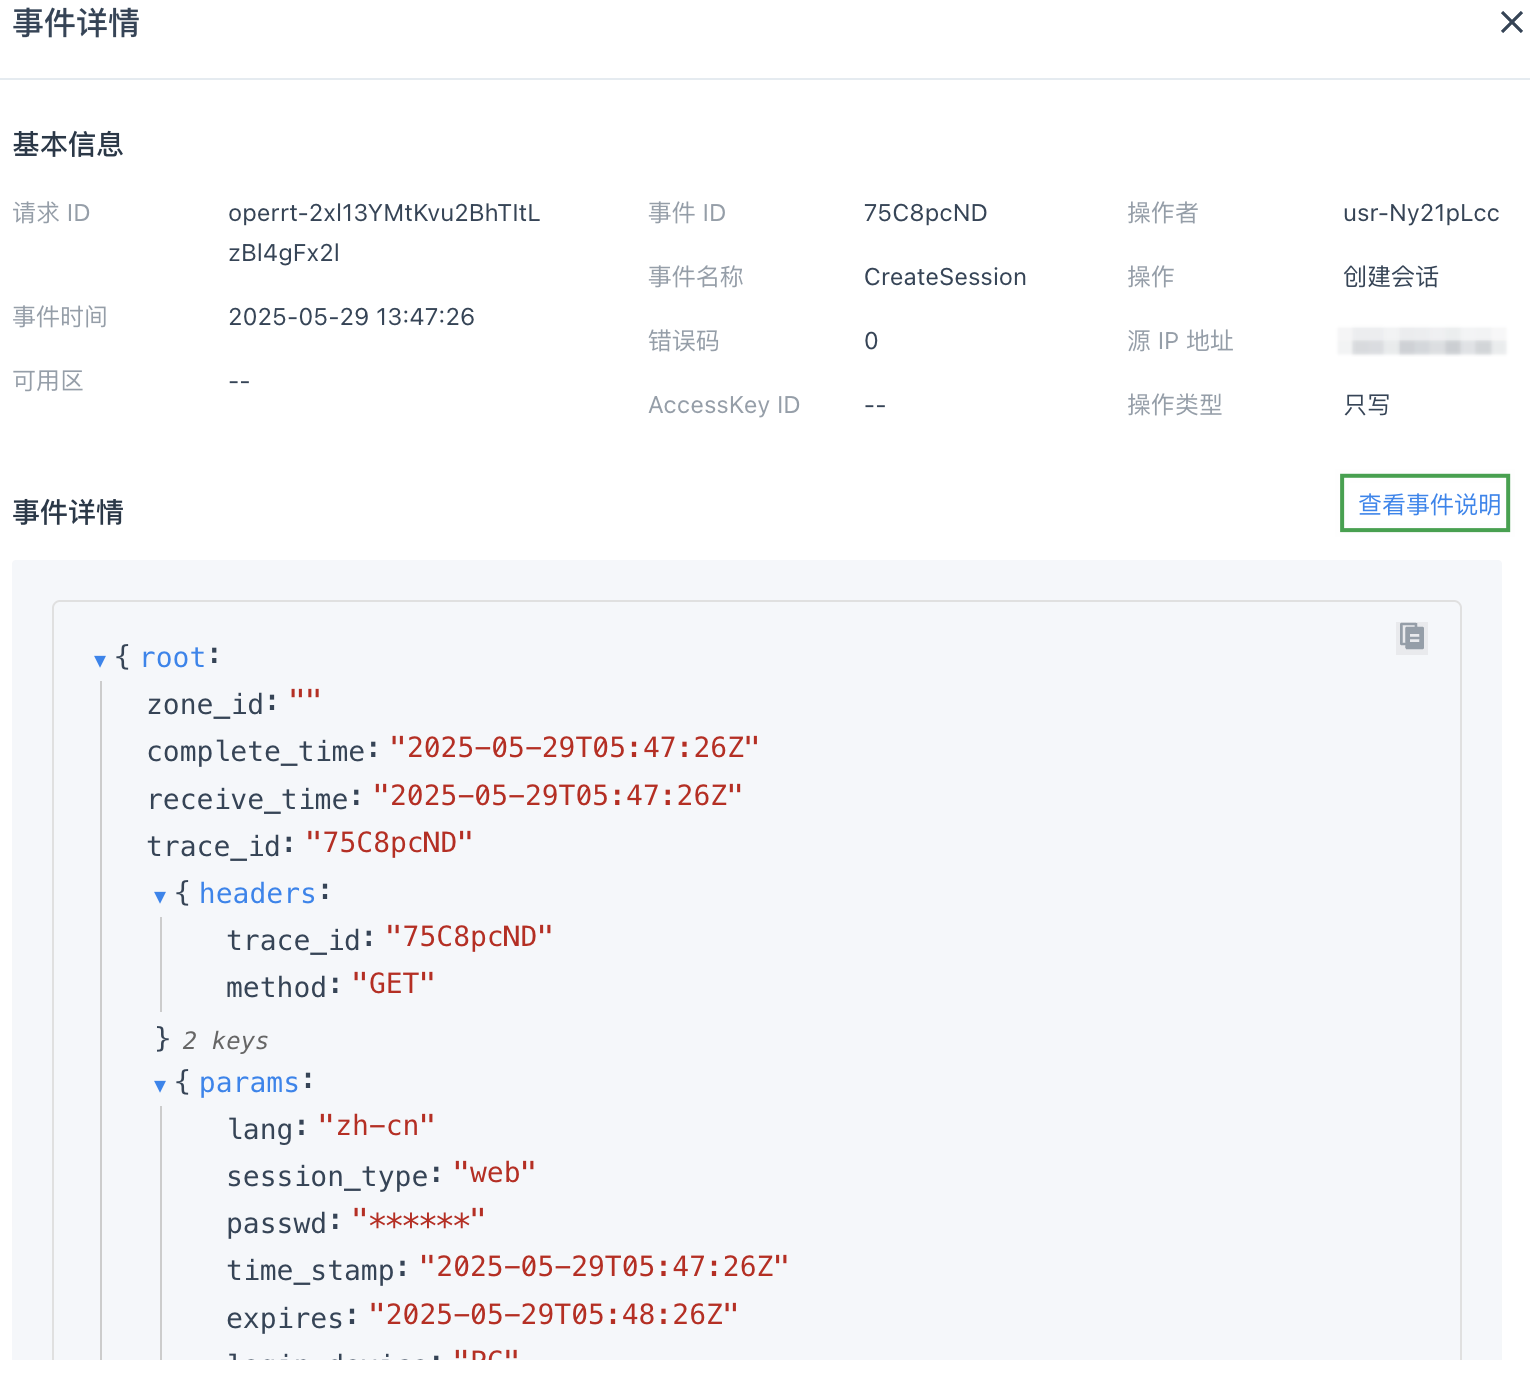
Task: Click the headers key label
Action: [x=257, y=893]
